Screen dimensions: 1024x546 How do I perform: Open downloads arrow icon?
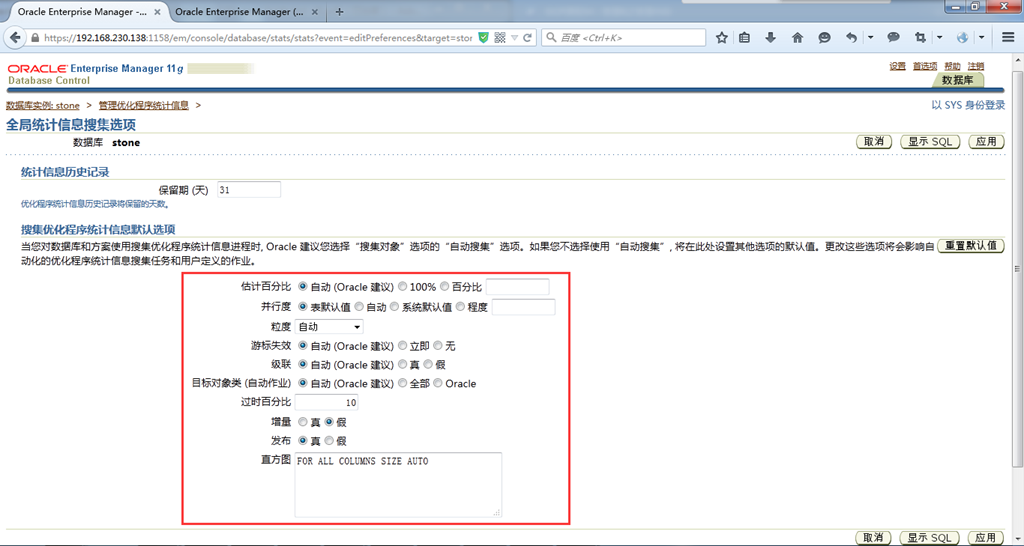point(771,38)
